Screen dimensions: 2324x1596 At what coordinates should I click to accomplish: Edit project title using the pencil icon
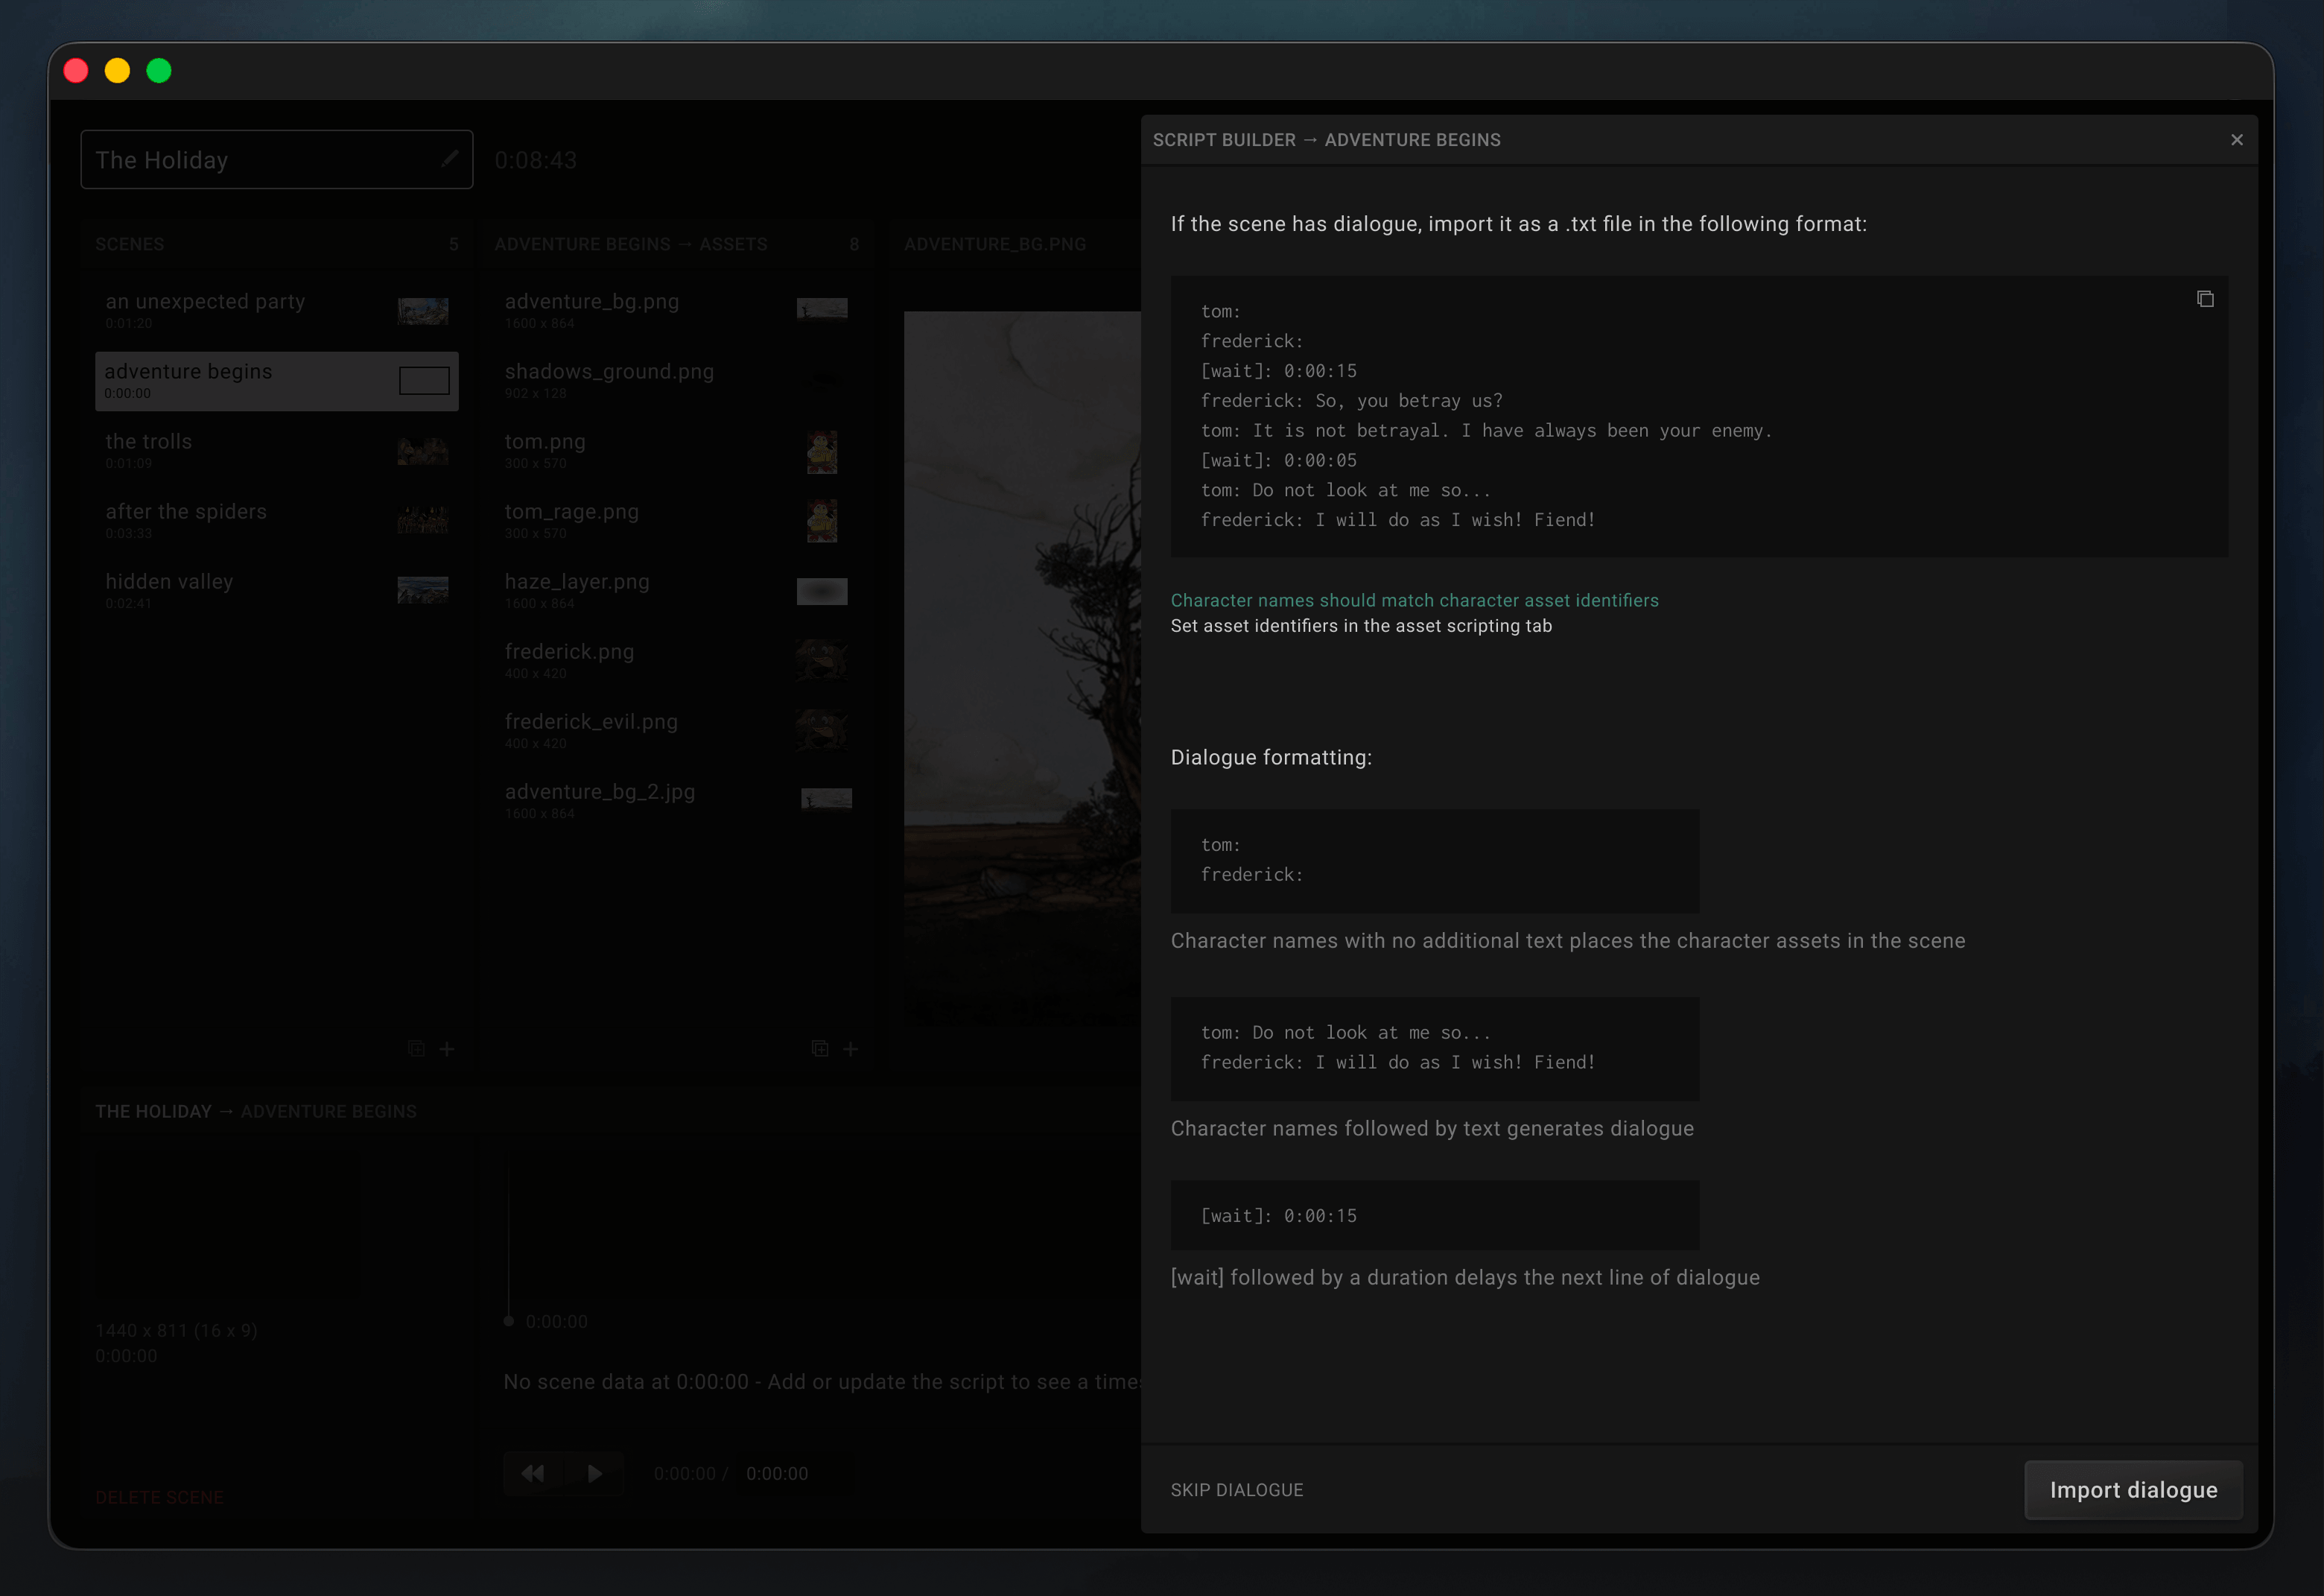(x=450, y=158)
